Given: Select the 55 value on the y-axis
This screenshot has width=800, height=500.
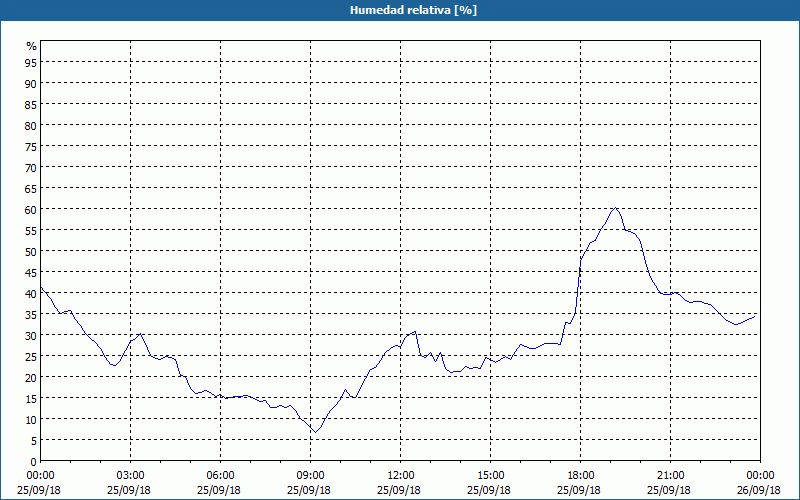Looking at the screenshot, I should click(31, 230).
